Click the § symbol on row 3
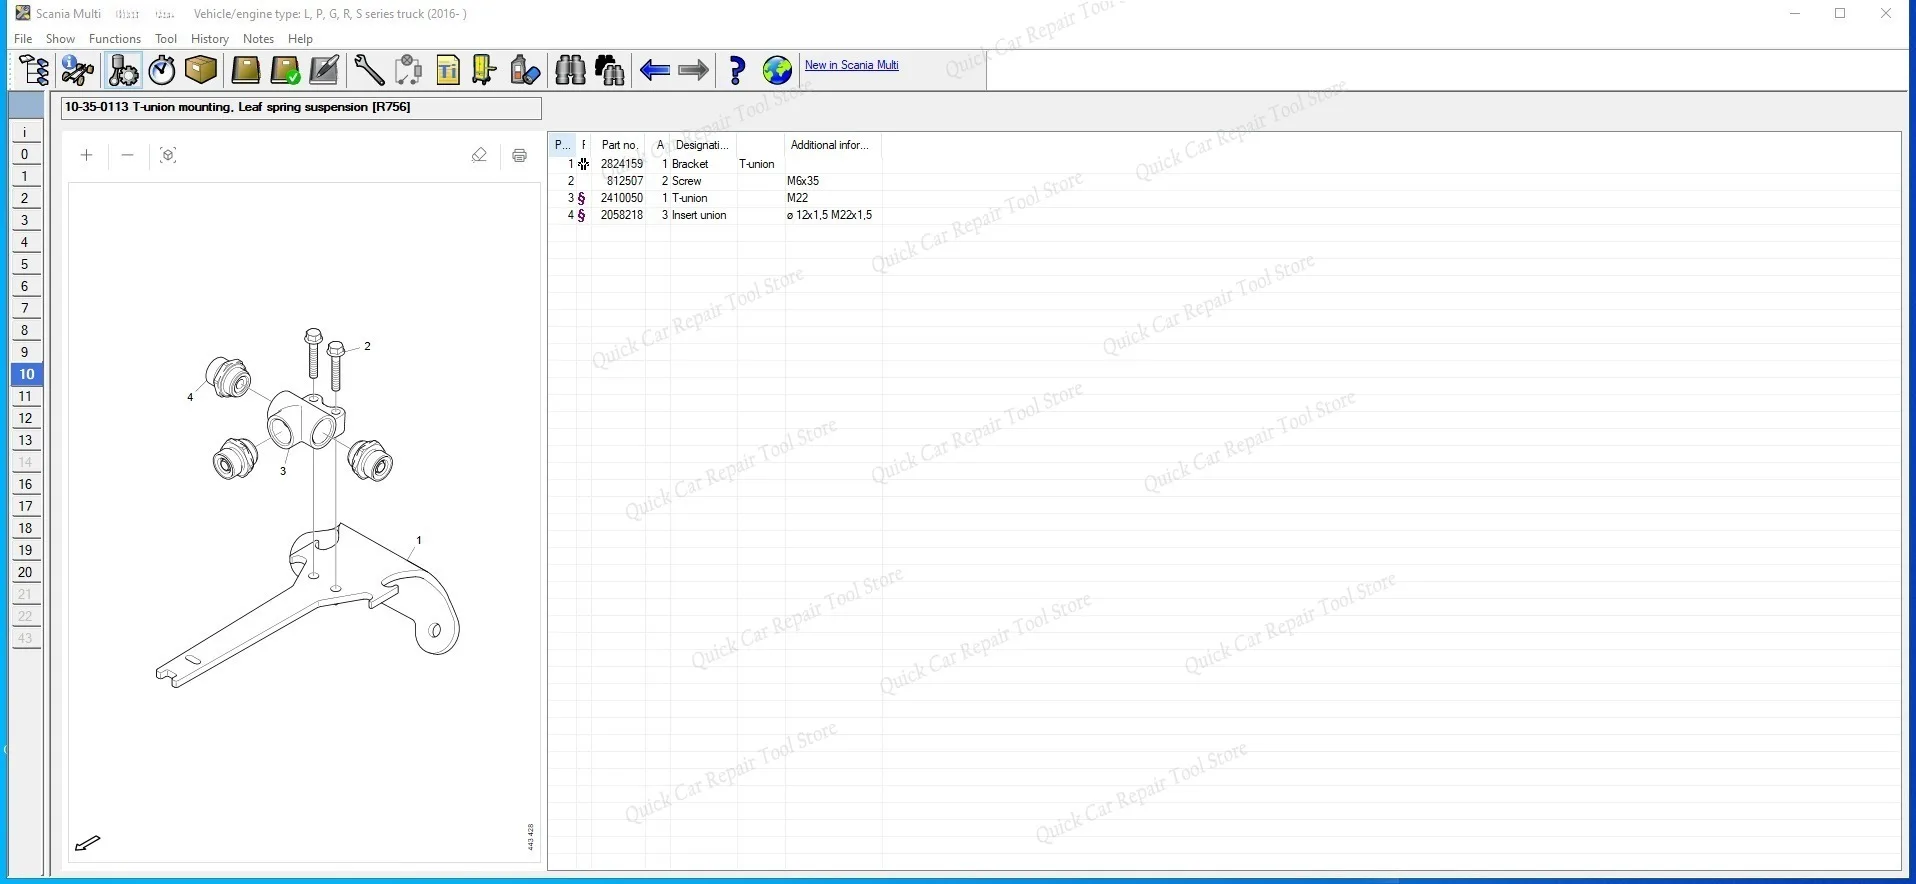 582,198
